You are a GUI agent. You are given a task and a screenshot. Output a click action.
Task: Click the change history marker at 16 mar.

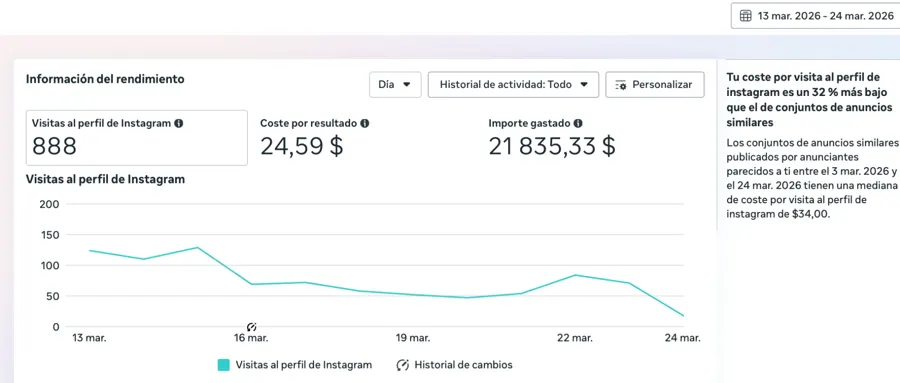(x=251, y=327)
